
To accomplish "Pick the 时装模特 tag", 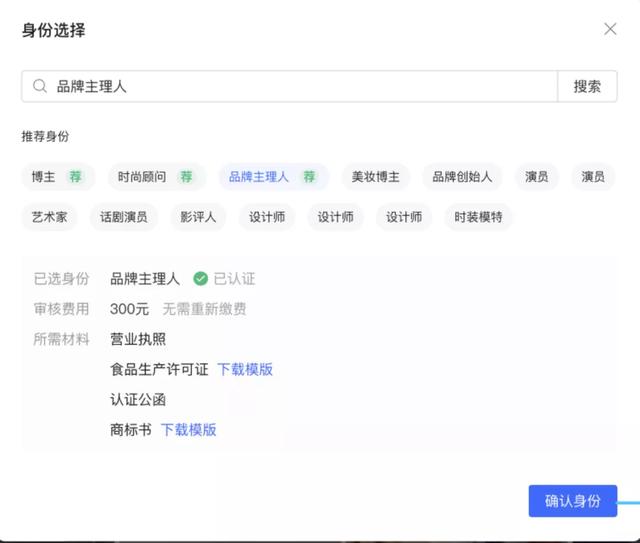I will [478, 217].
